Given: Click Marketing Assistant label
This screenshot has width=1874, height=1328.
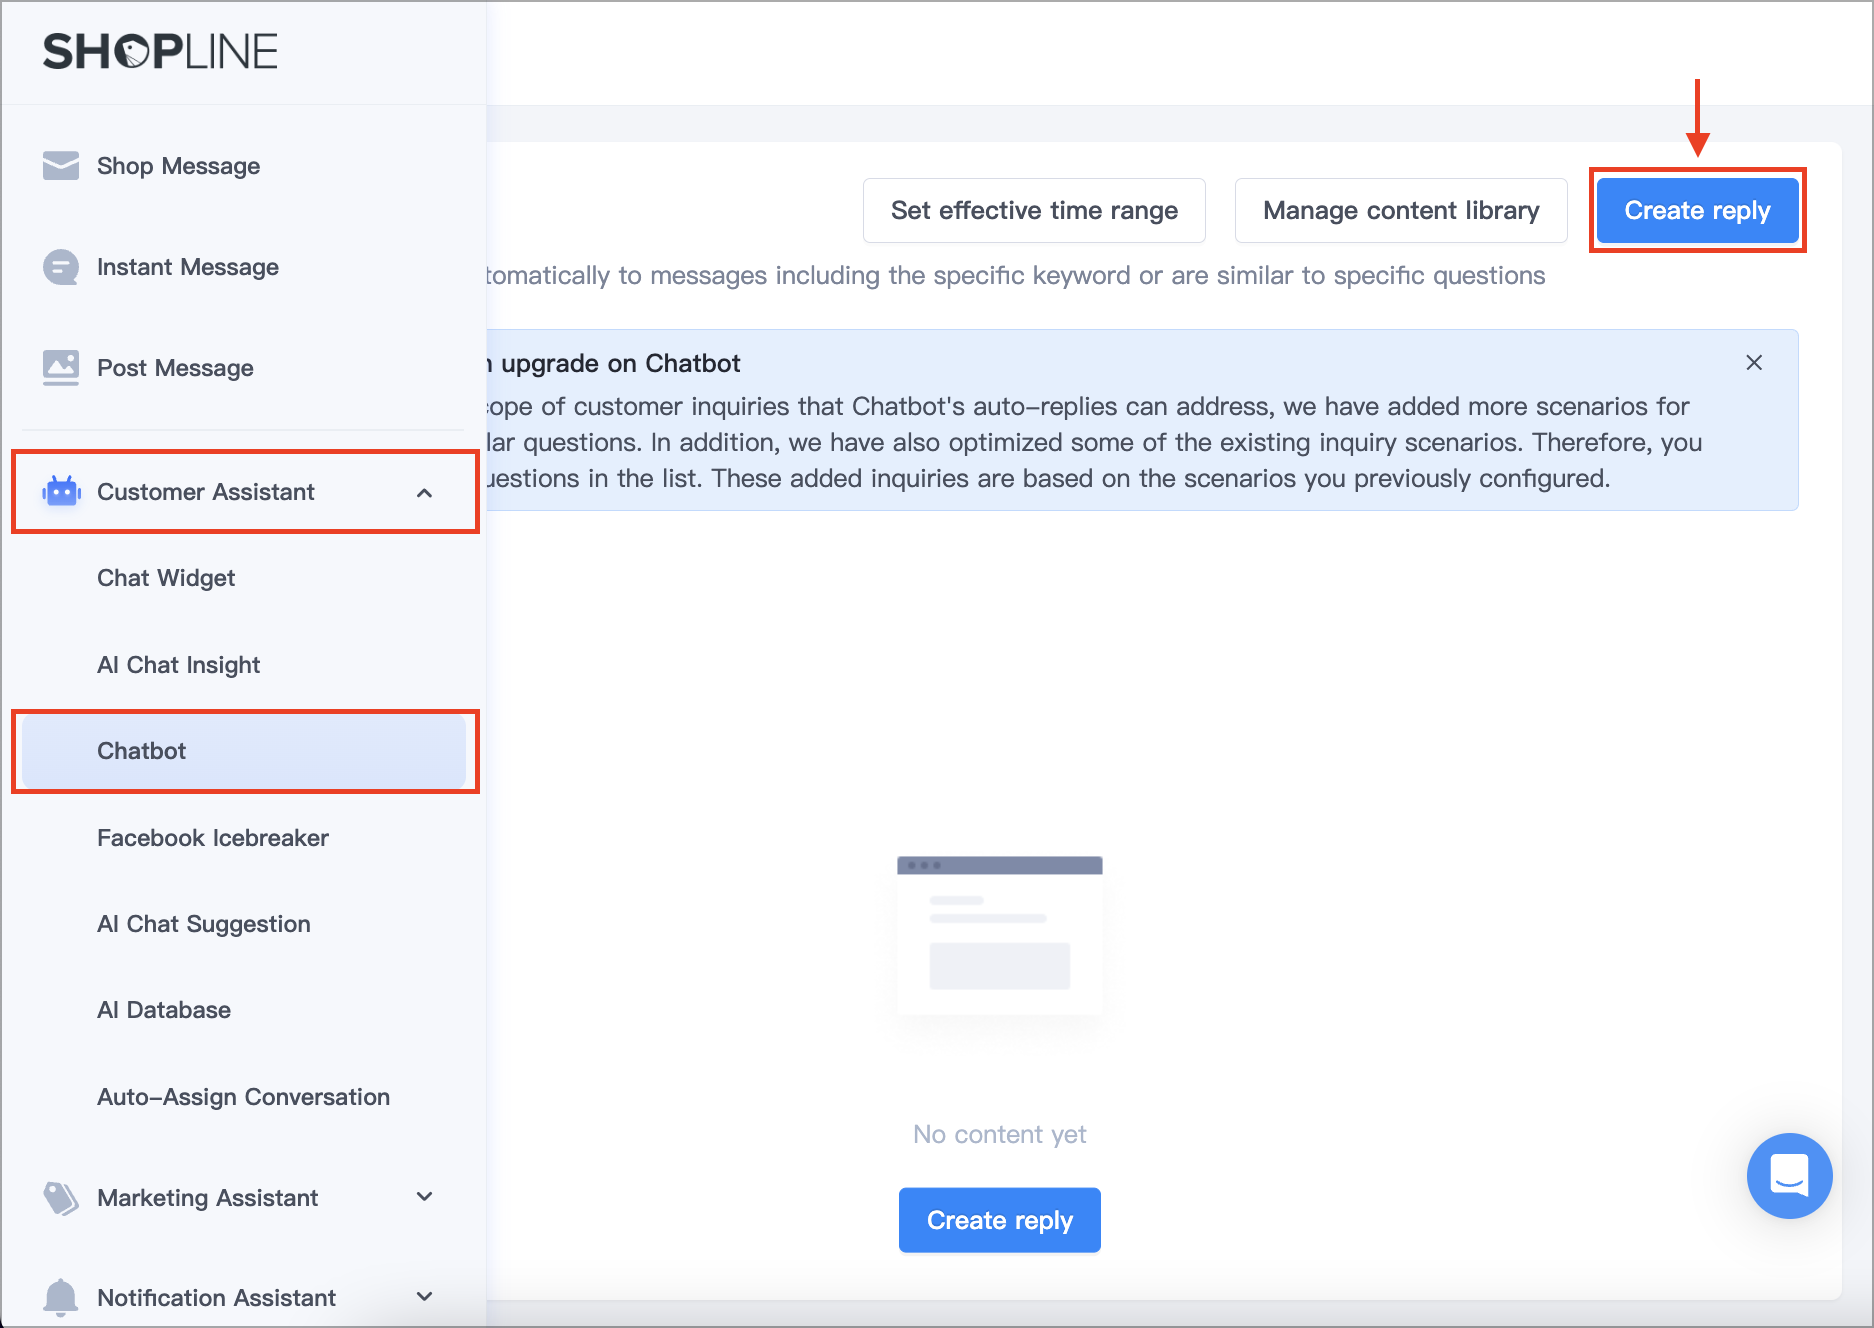Looking at the screenshot, I should pos(207,1198).
